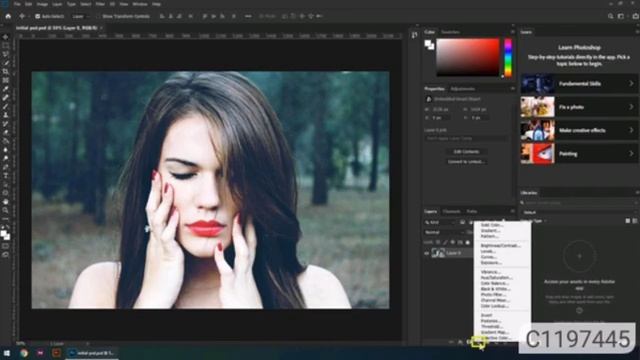Select the Eyedropper tool
This screenshot has width=640, height=360.
tap(5, 89)
